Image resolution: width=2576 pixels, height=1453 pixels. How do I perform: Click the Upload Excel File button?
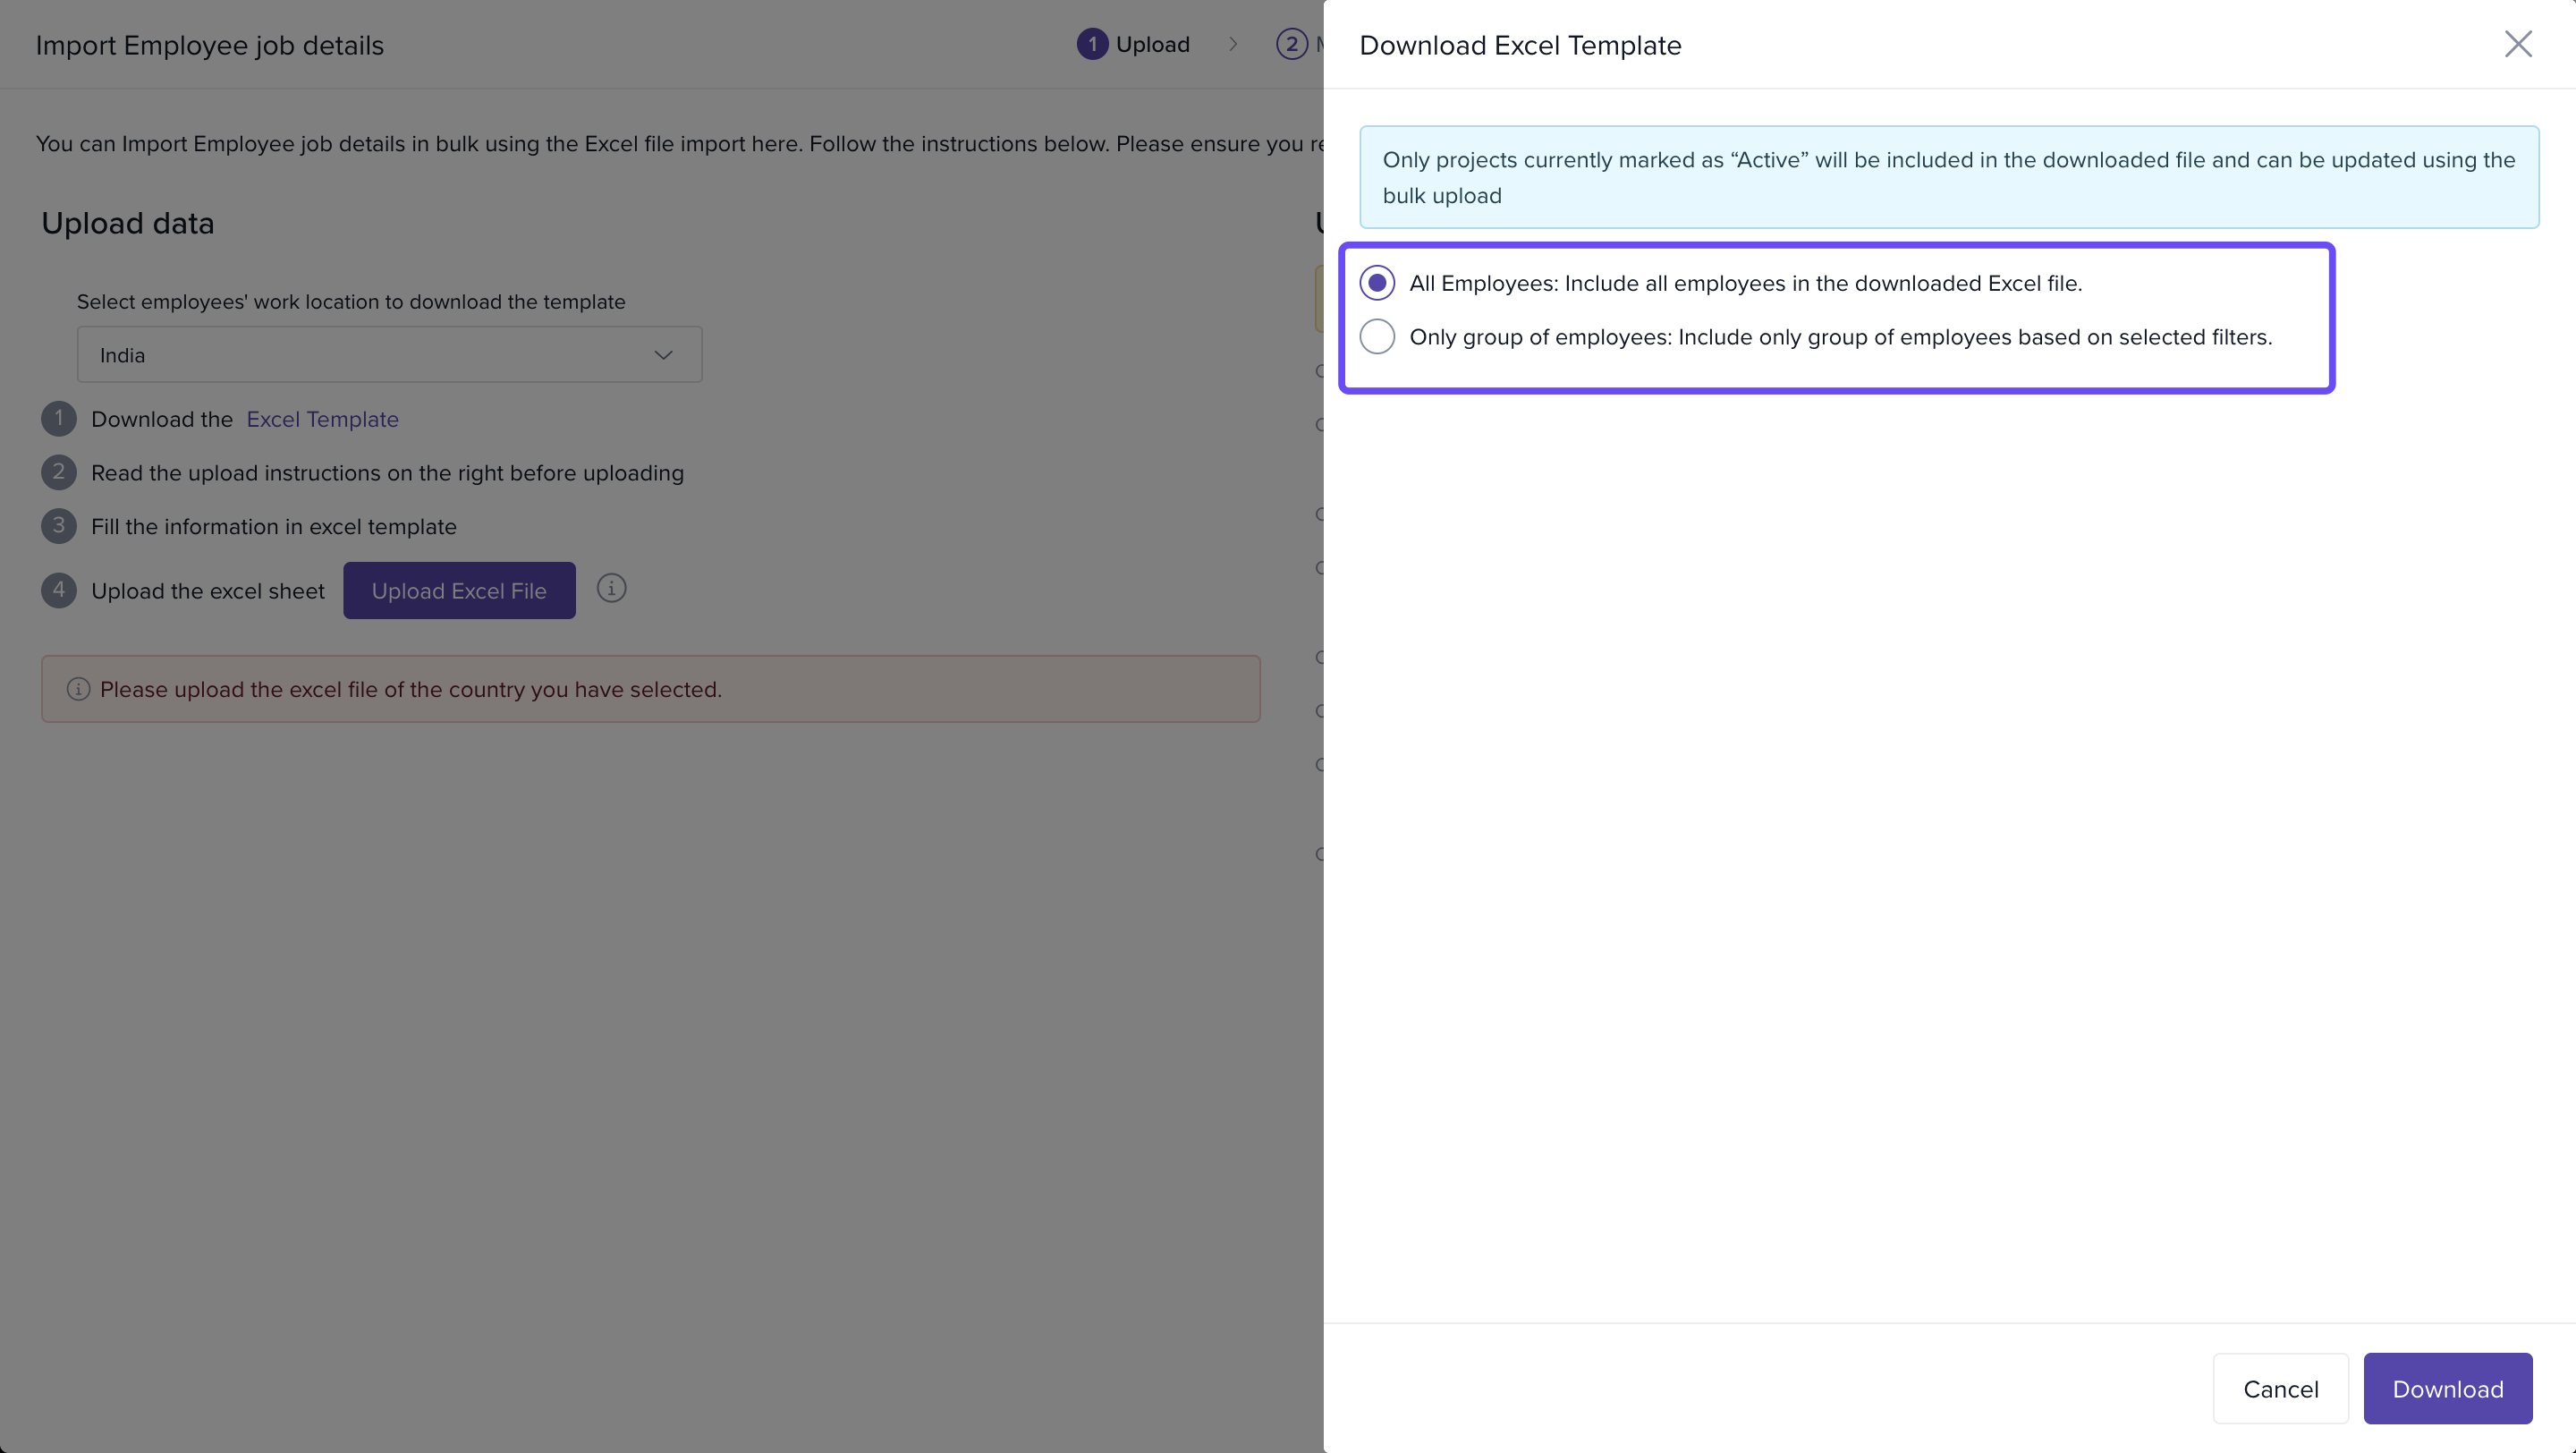click(459, 590)
